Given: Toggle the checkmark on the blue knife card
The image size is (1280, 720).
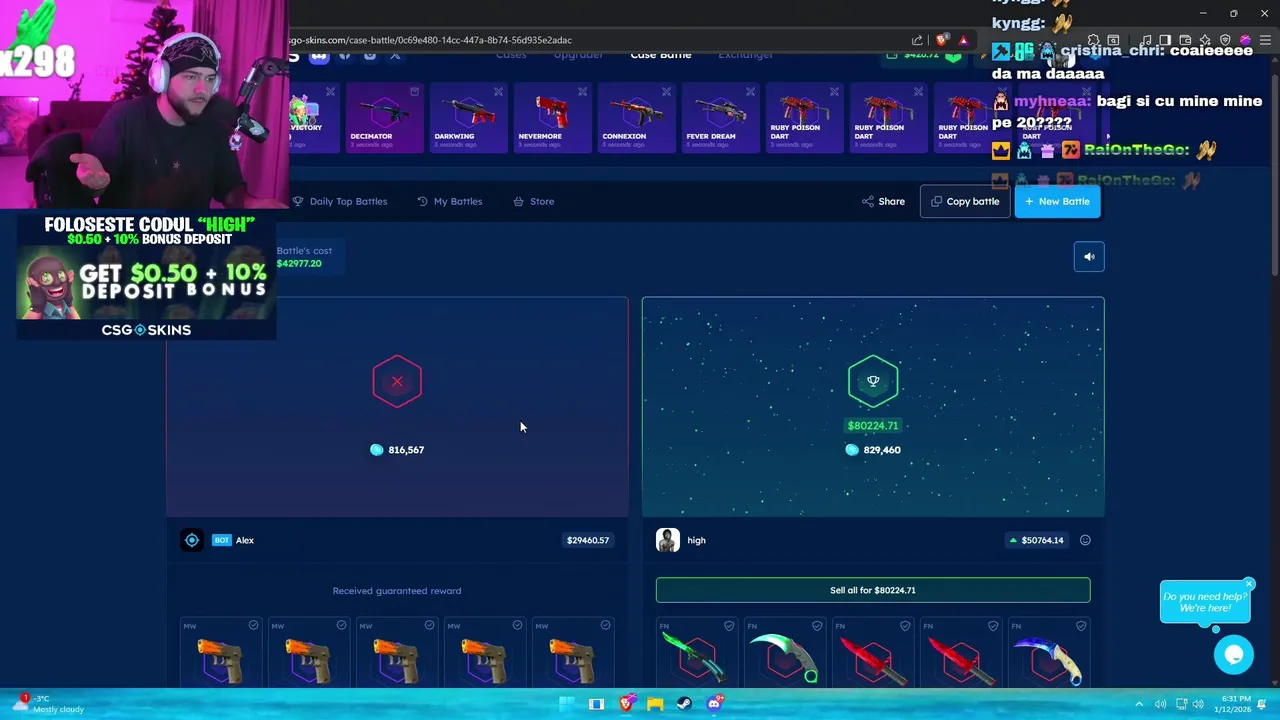Looking at the screenshot, I should (x=1081, y=626).
